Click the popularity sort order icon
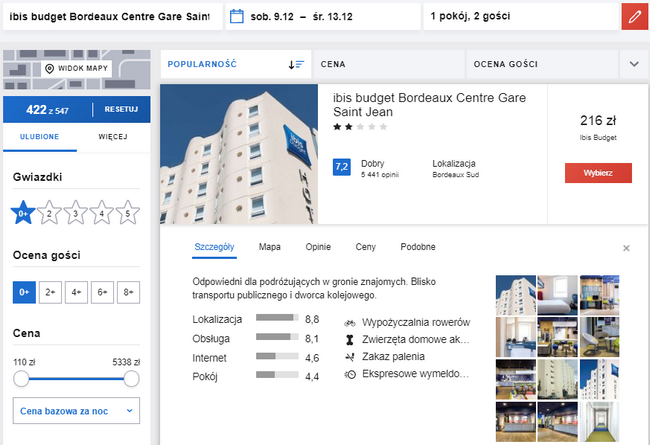 pyautogui.click(x=296, y=64)
